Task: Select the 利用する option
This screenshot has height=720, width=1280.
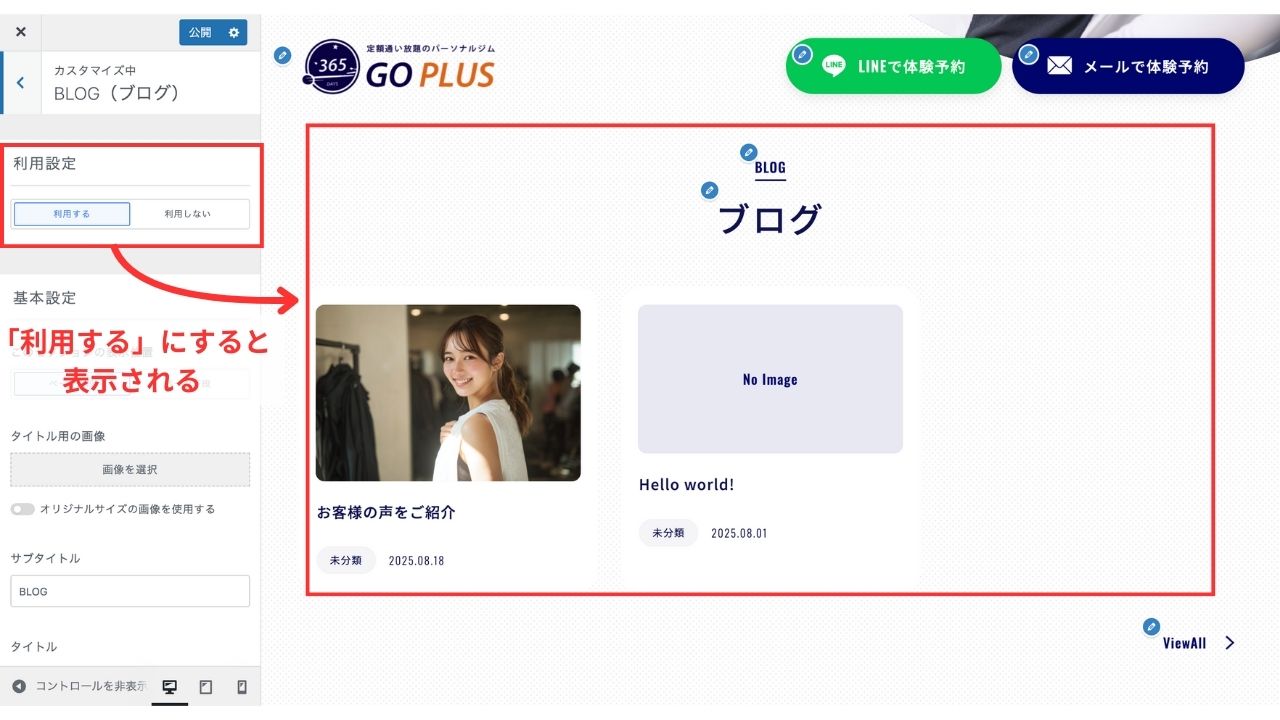Action: coord(72,214)
